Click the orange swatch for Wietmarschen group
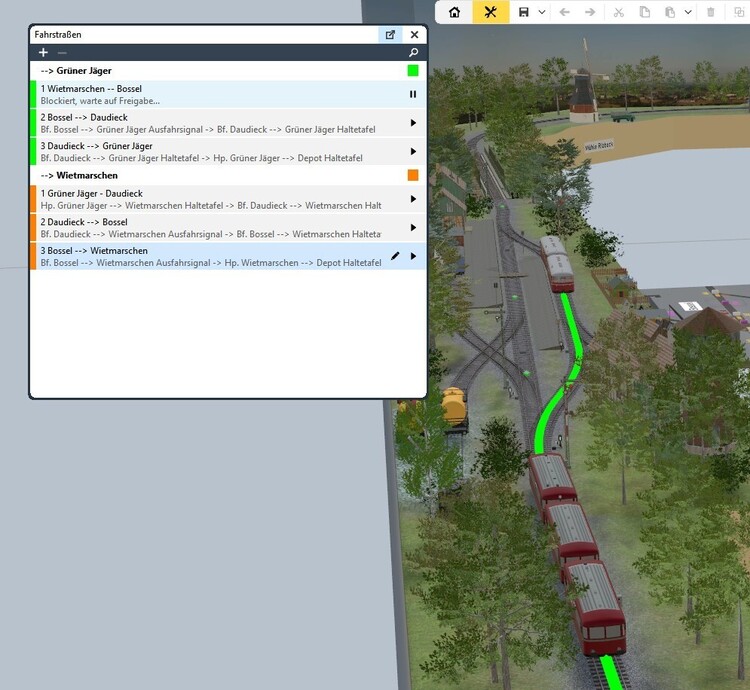This screenshot has width=750, height=690. point(413,175)
